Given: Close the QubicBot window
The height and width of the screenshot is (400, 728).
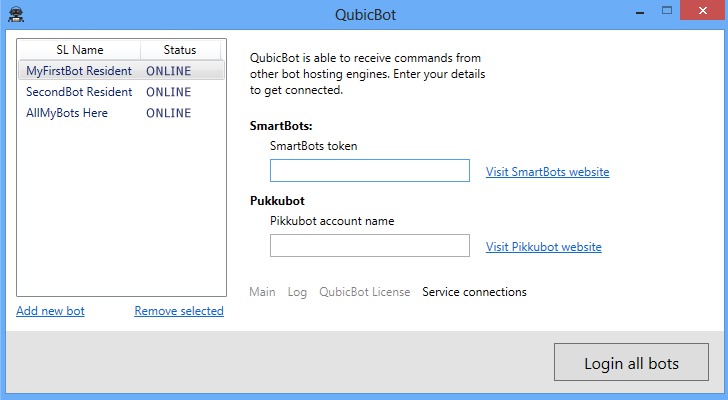Looking at the screenshot, I should (x=703, y=11).
